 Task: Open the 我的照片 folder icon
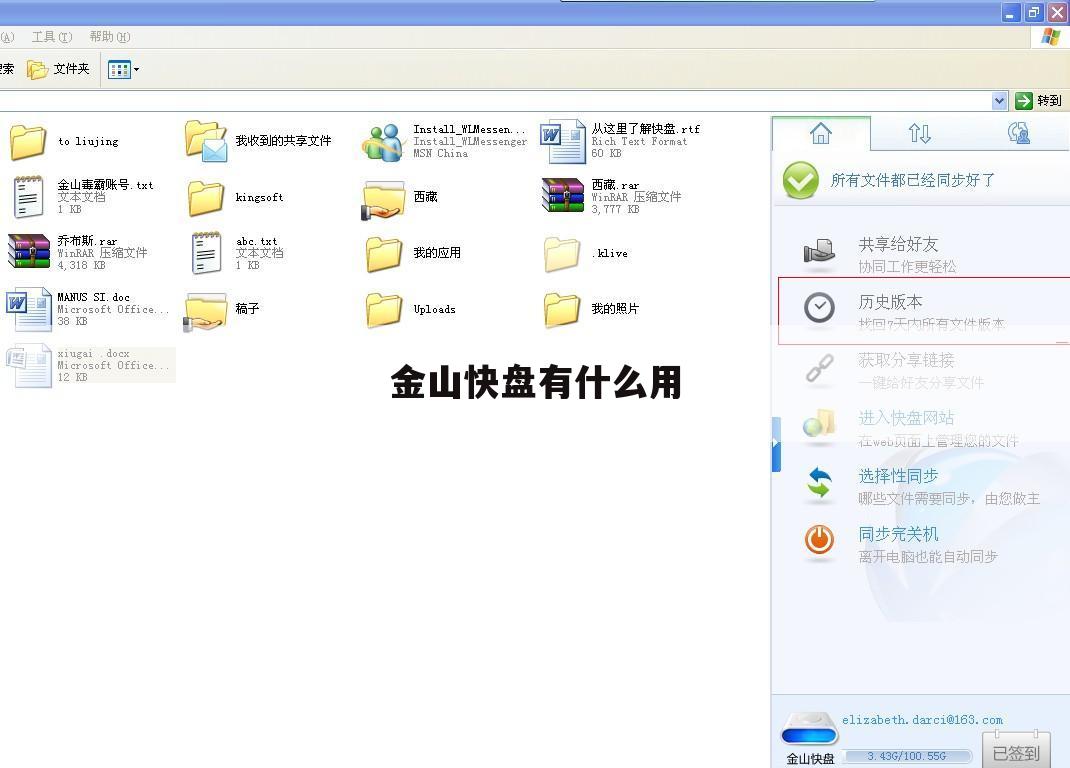[x=562, y=310]
